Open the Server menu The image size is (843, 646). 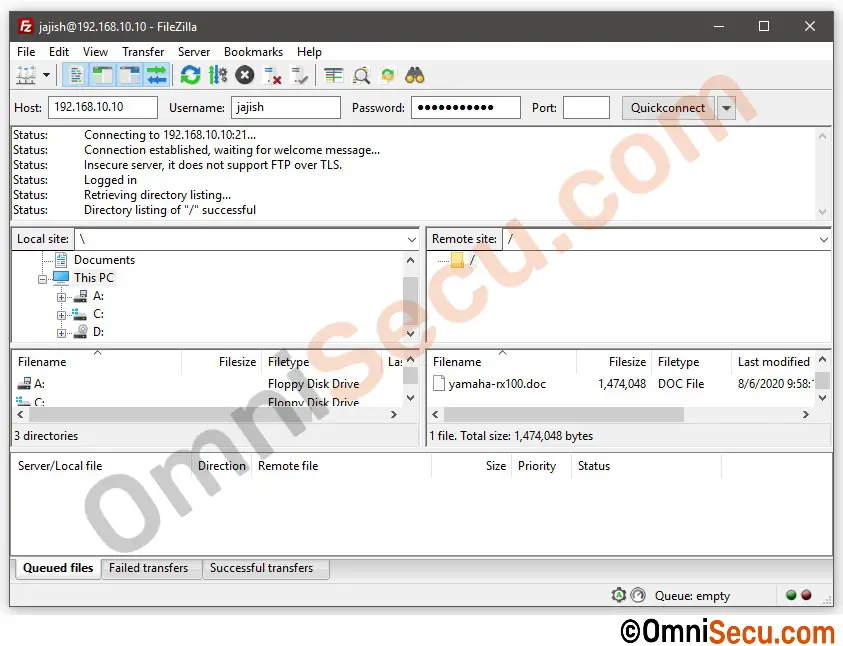[x=194, y=52]
